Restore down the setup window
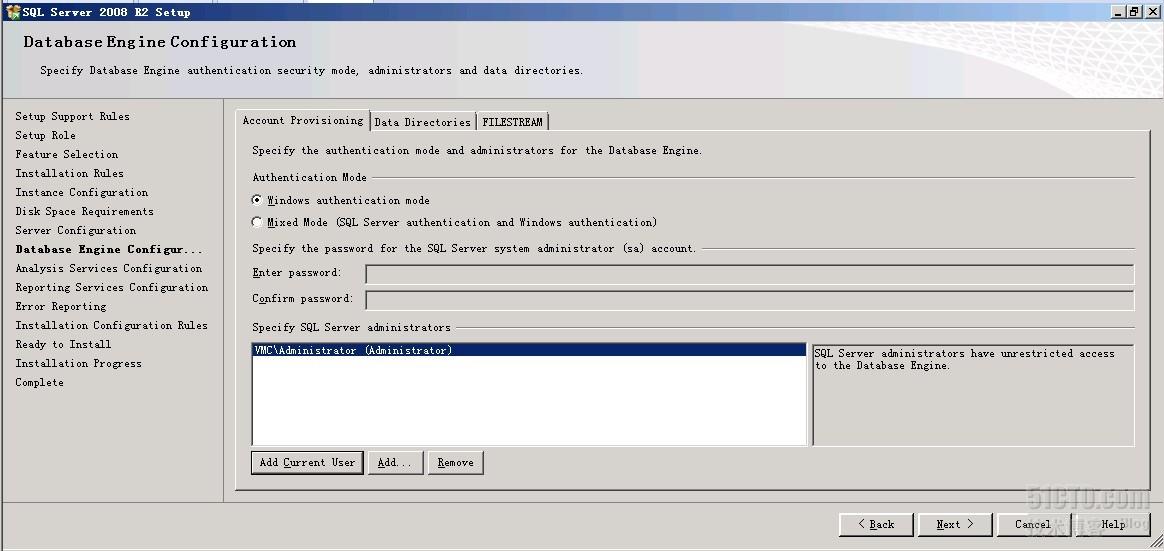The width and height of the screenshot is (1164, 551). pos(1133,12)
